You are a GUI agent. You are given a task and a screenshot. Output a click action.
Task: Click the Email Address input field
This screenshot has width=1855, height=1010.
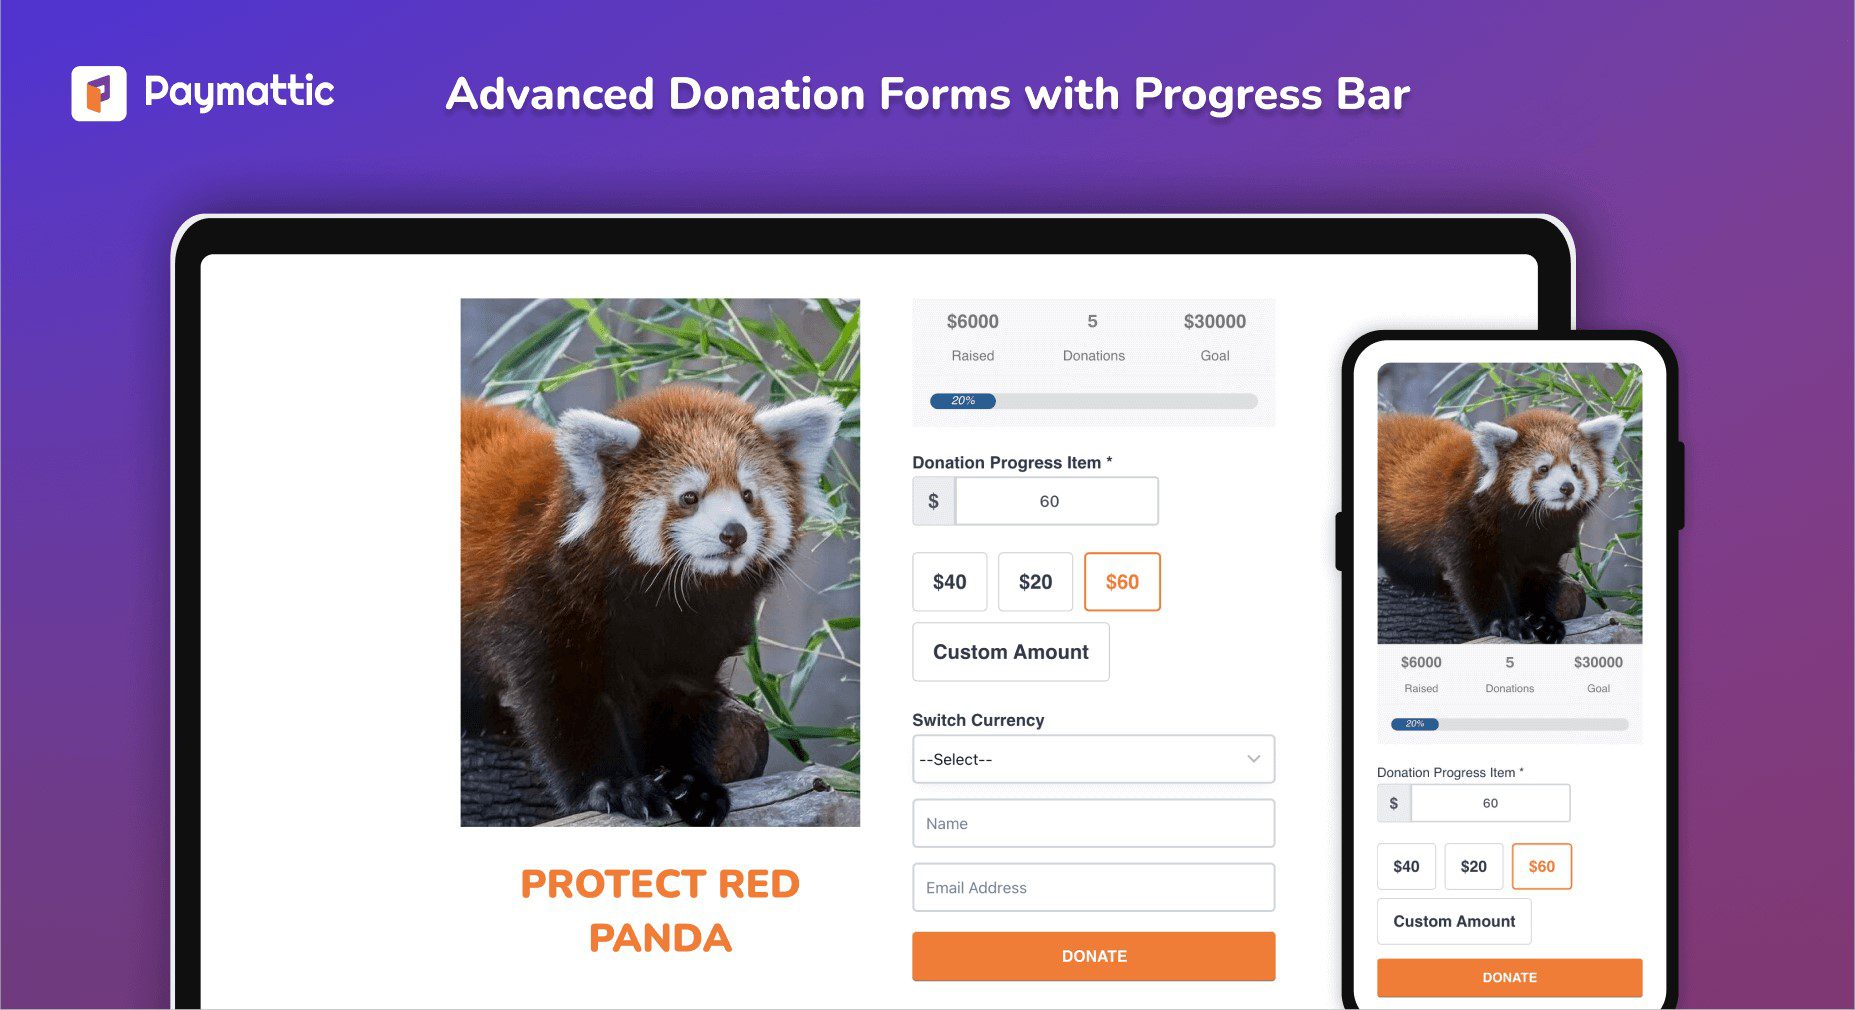[x=1094, y=887]
